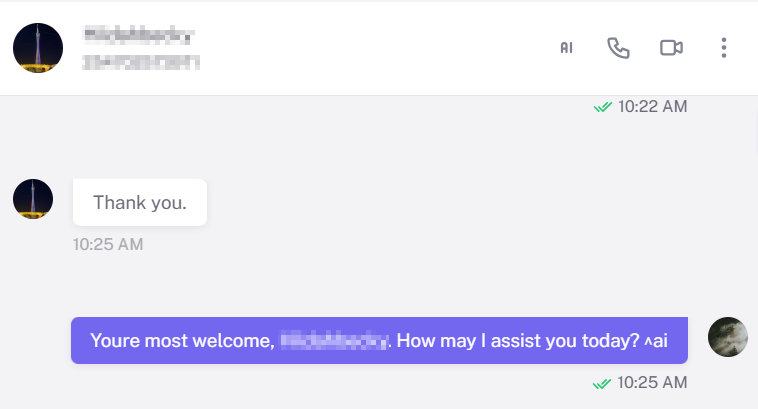Screen dimensions: 758x409
Task: Select the purple "Youre most welcome" message
Action: [380, 340]
